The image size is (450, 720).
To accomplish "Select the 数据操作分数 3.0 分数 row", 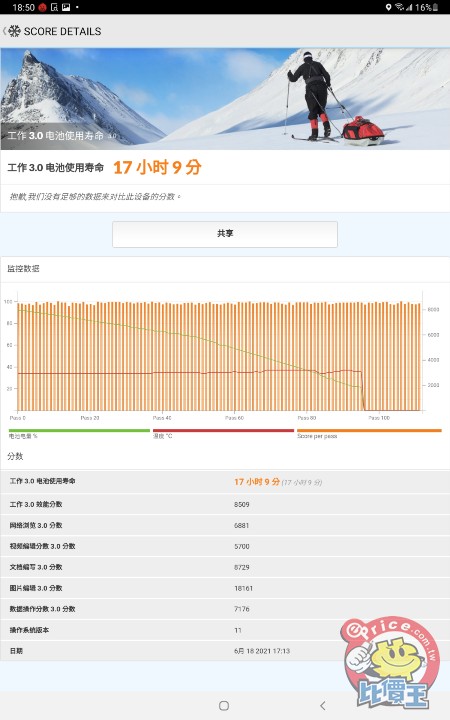I will [225, 609].
